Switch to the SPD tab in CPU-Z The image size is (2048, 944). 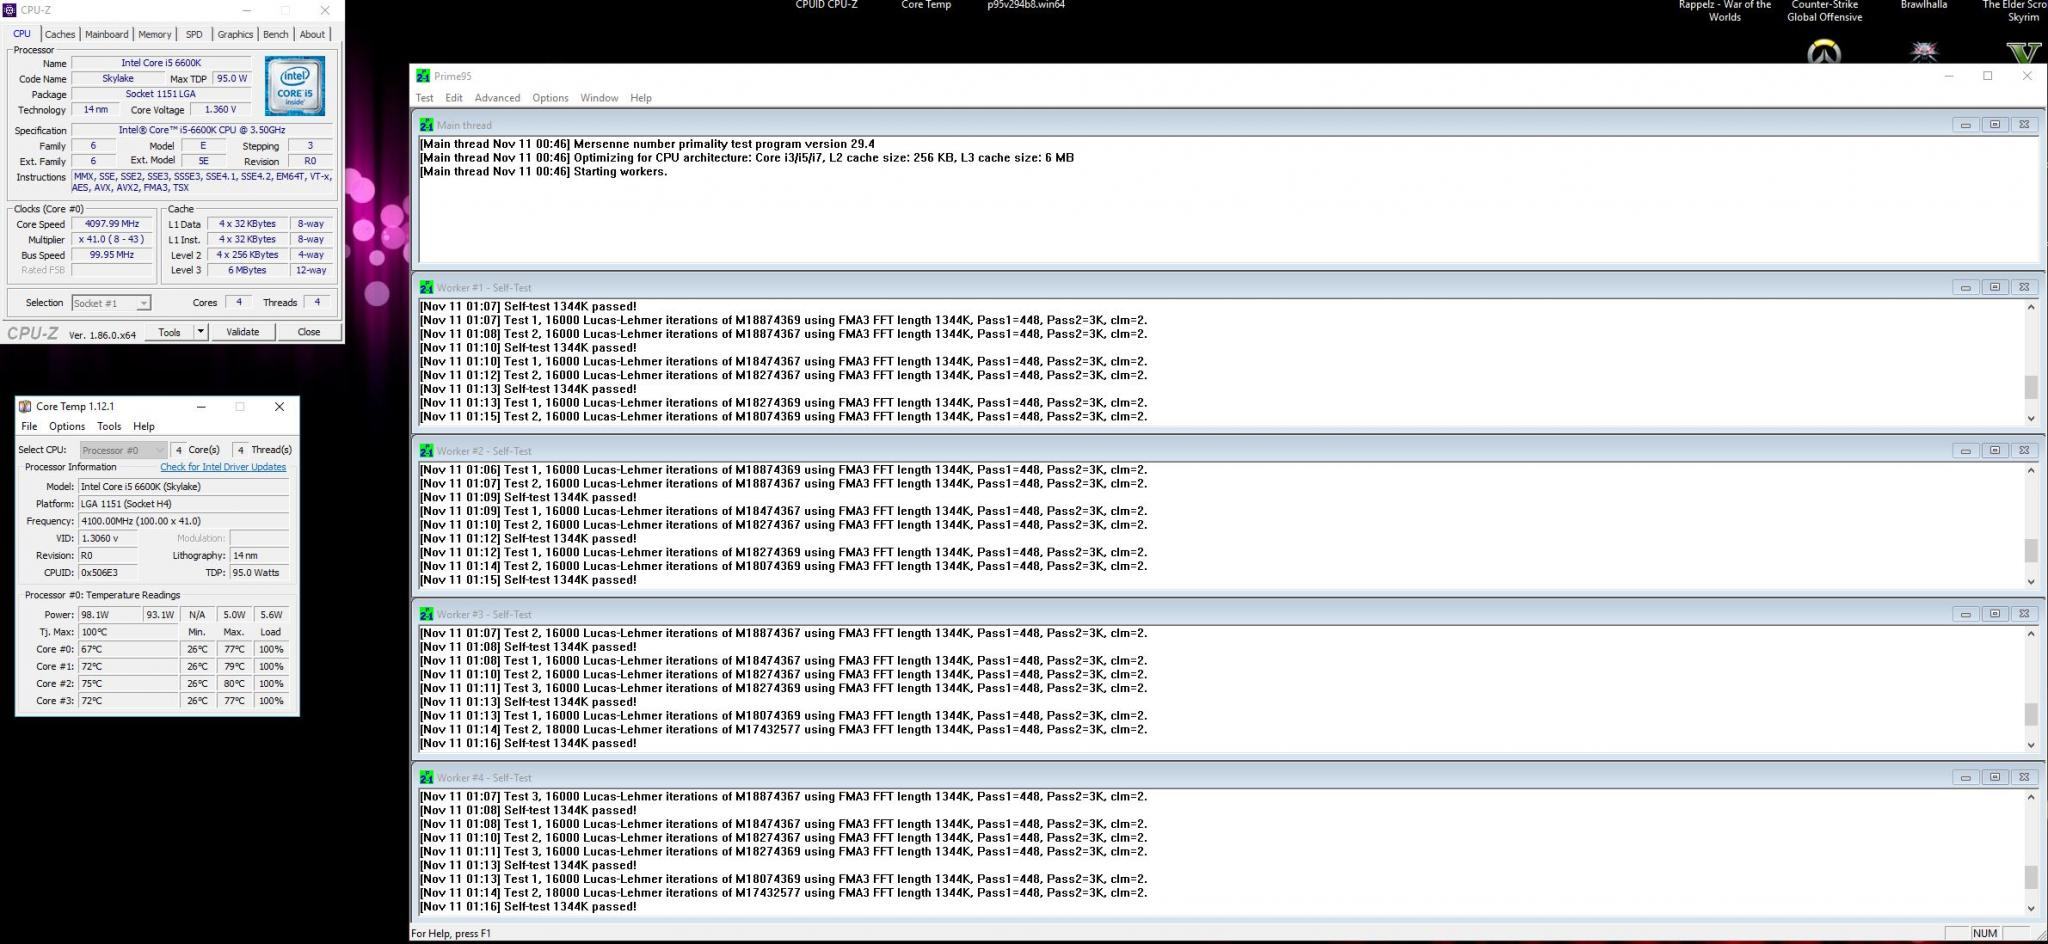[194, 34]
